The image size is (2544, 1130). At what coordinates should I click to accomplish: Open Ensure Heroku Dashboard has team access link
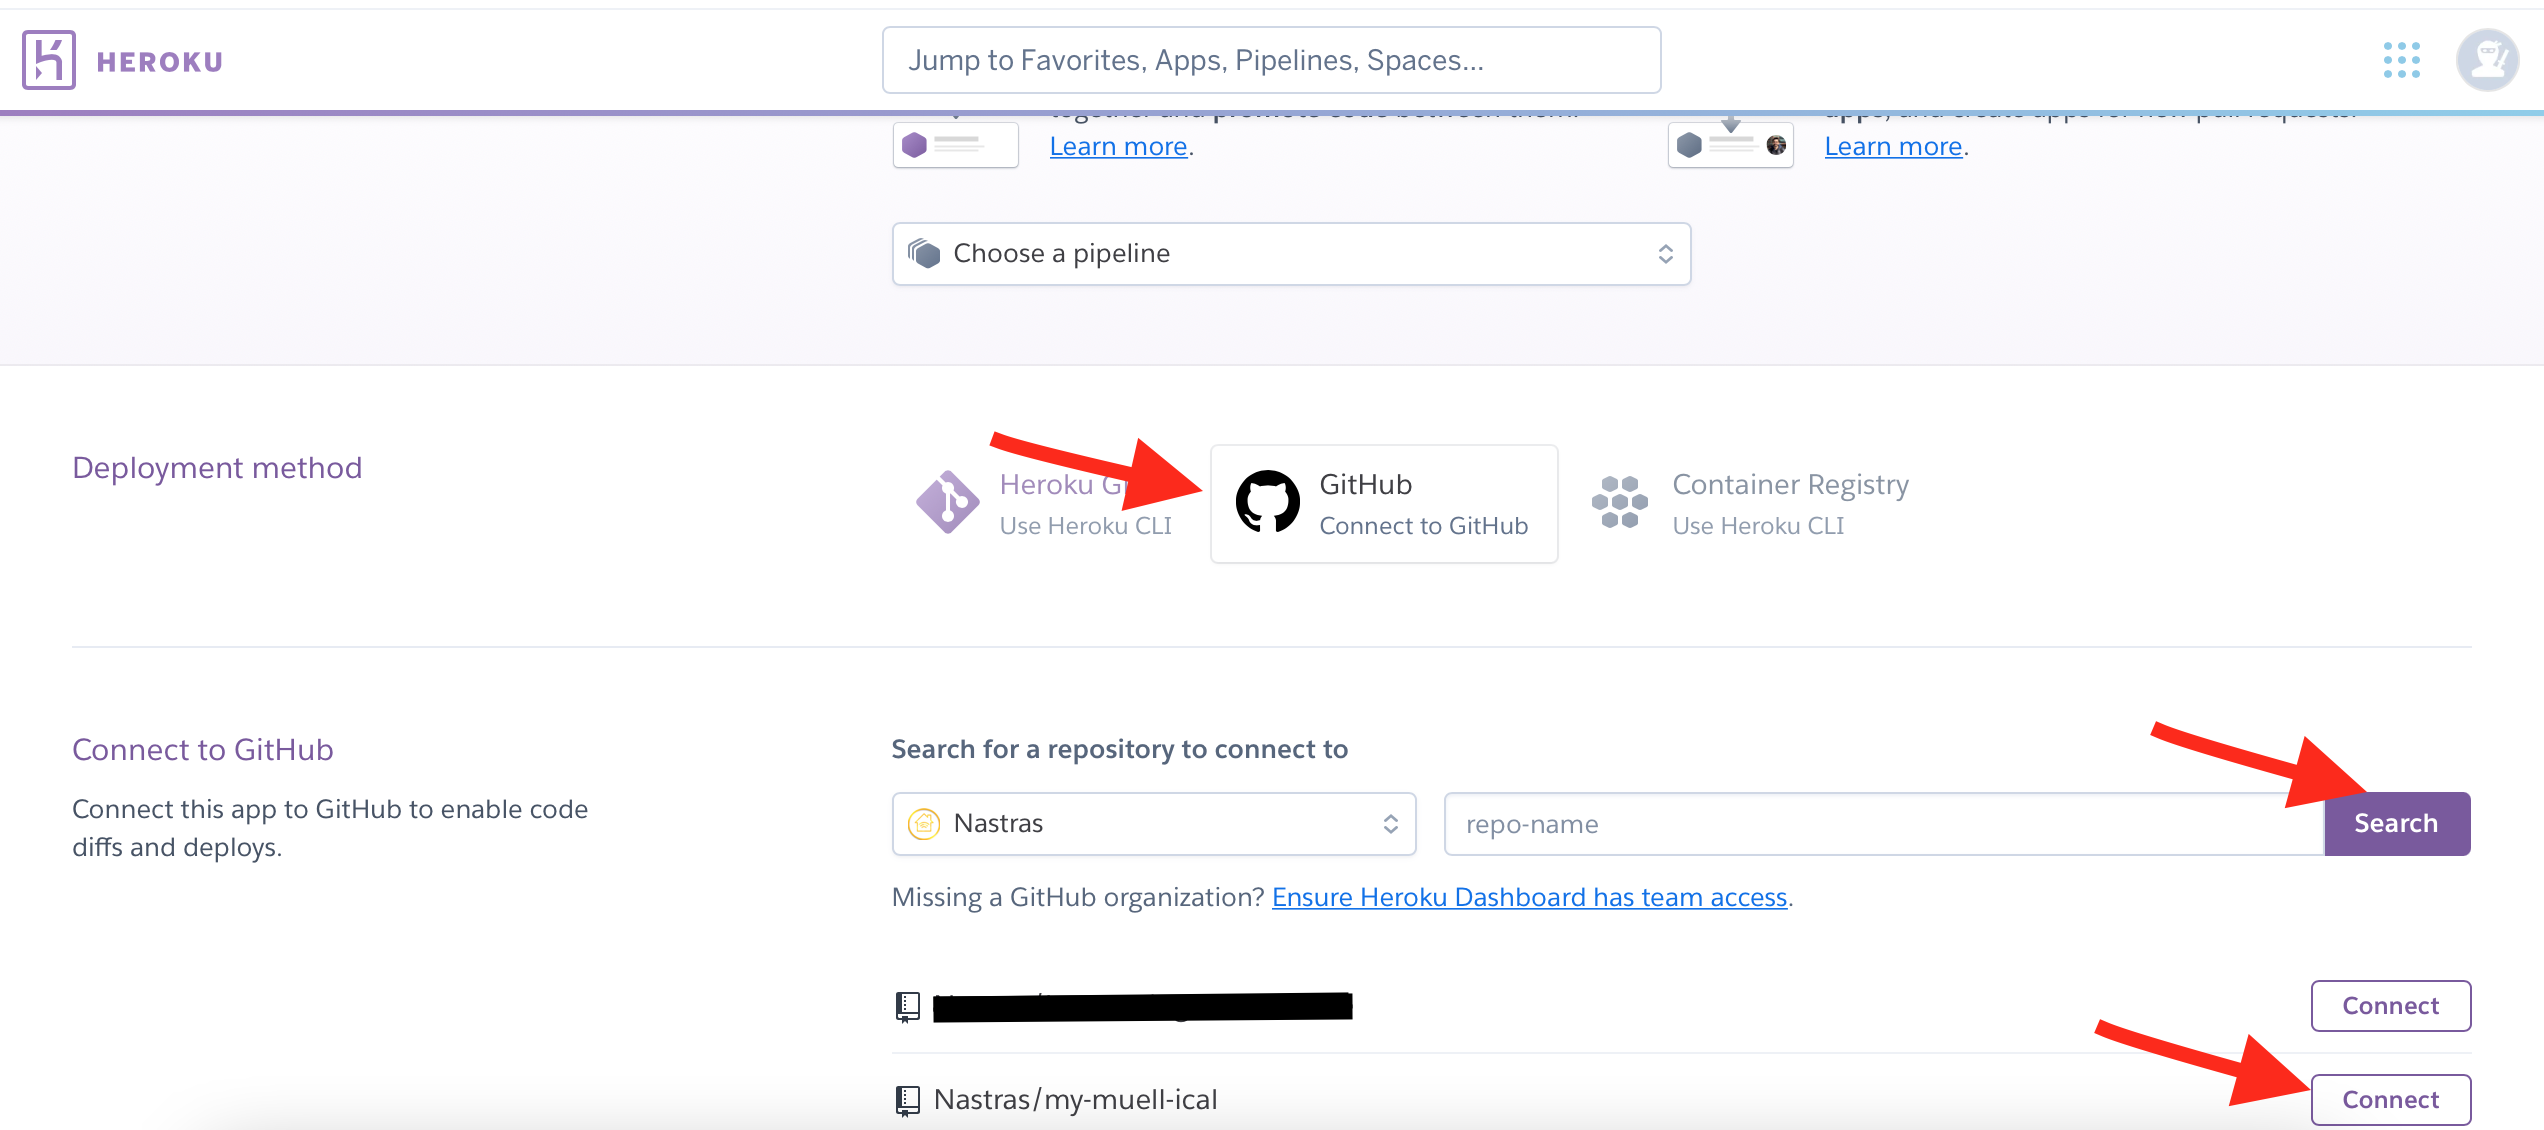(1529, 897)
